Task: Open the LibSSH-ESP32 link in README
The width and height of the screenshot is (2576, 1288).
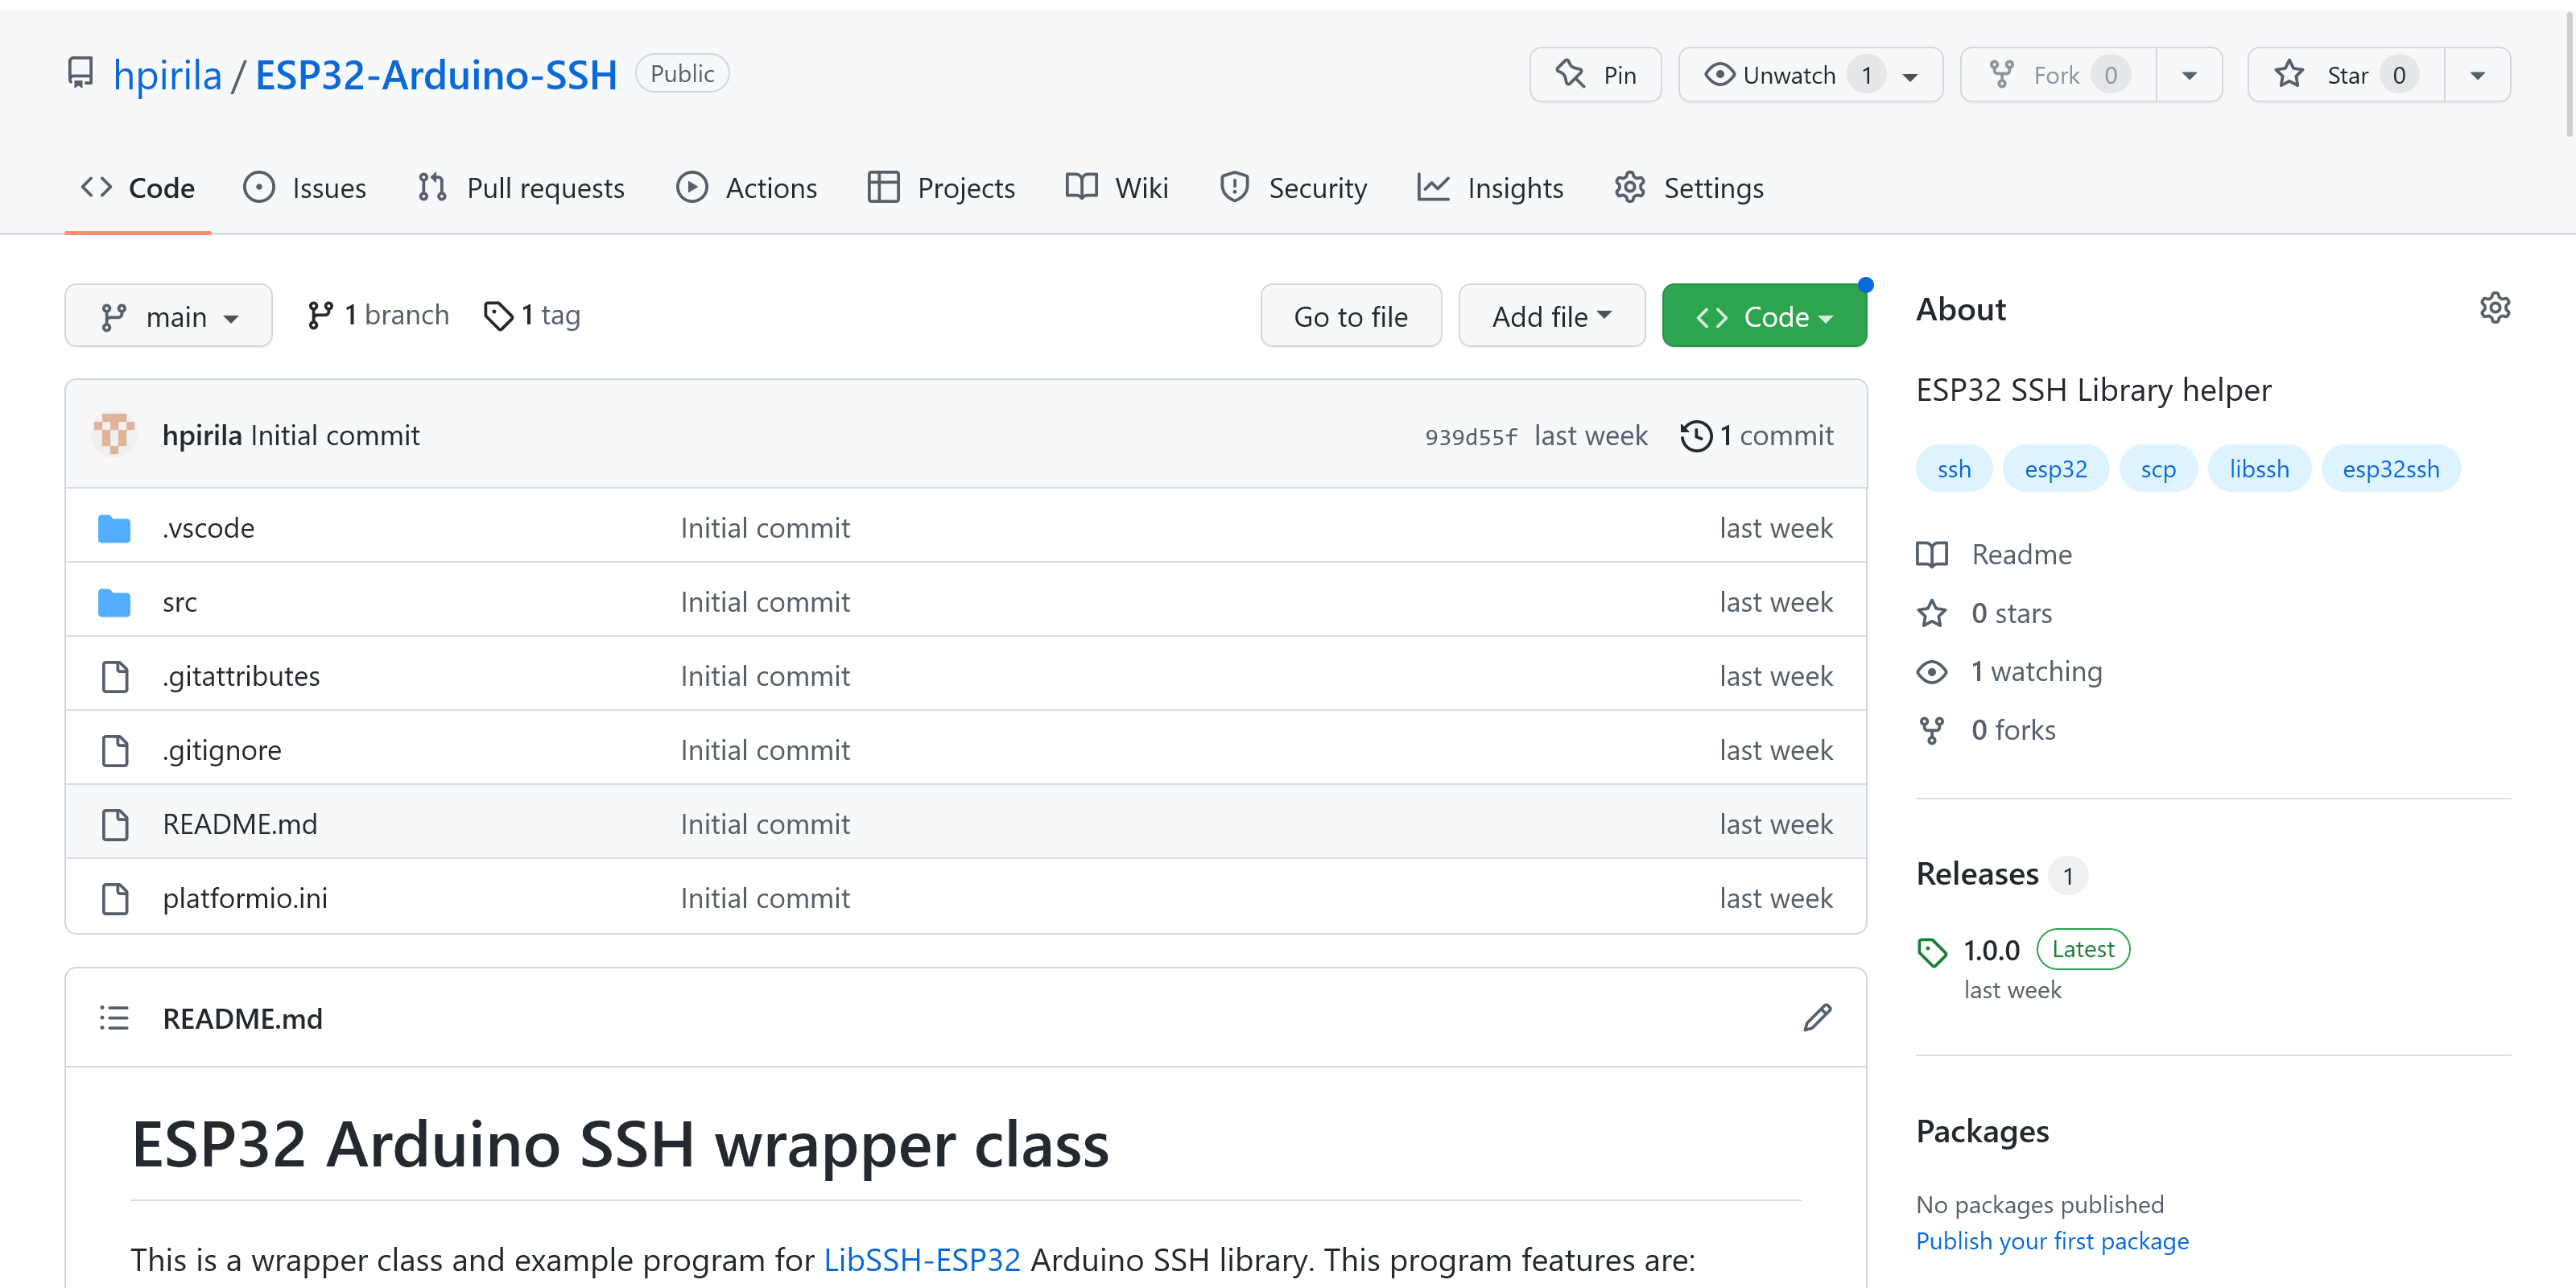Action: point(922,1259)
